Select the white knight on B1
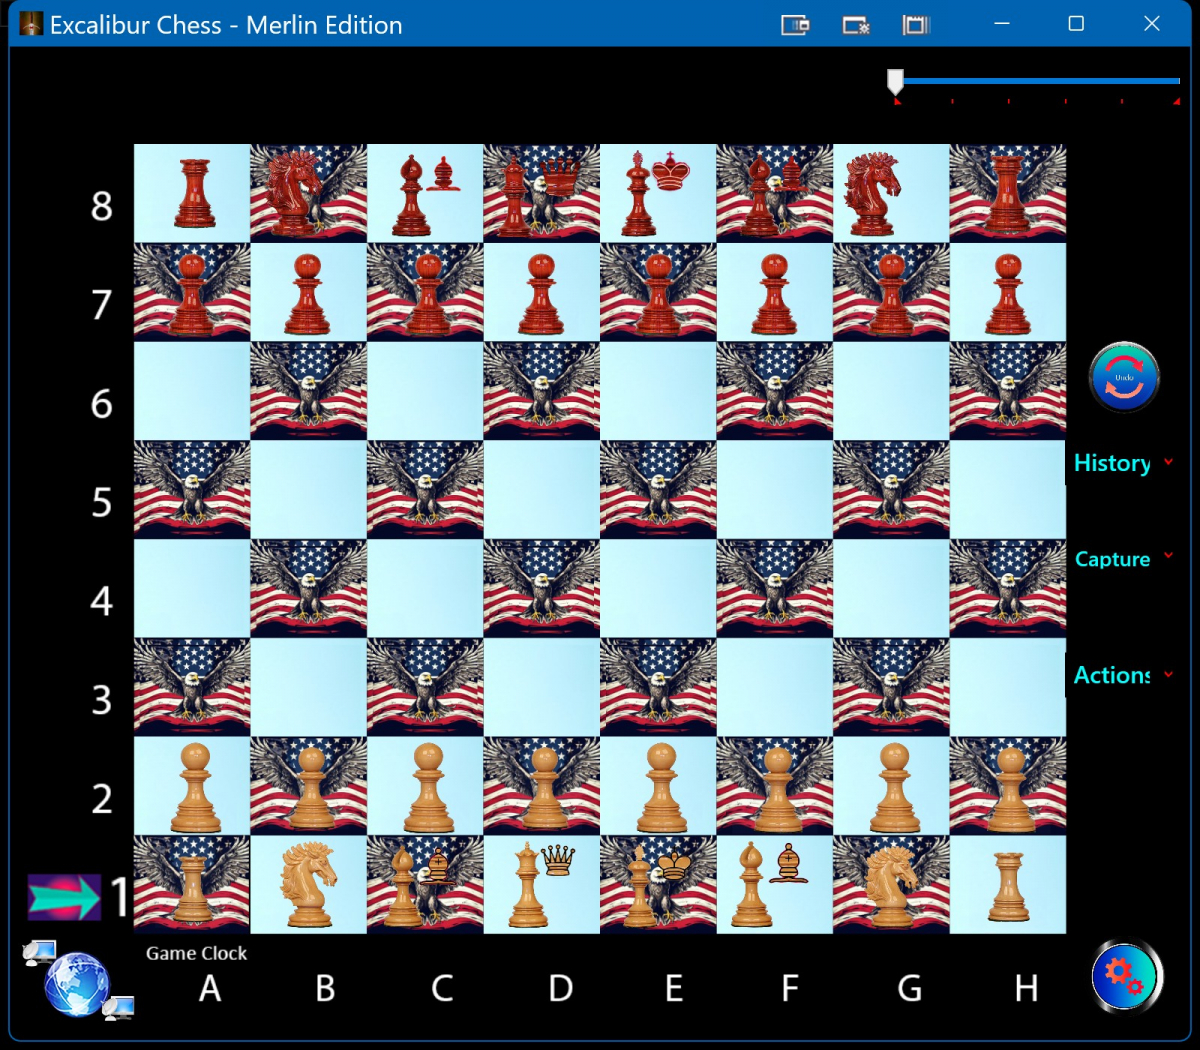1200x1050 pixels. (308, 885)
